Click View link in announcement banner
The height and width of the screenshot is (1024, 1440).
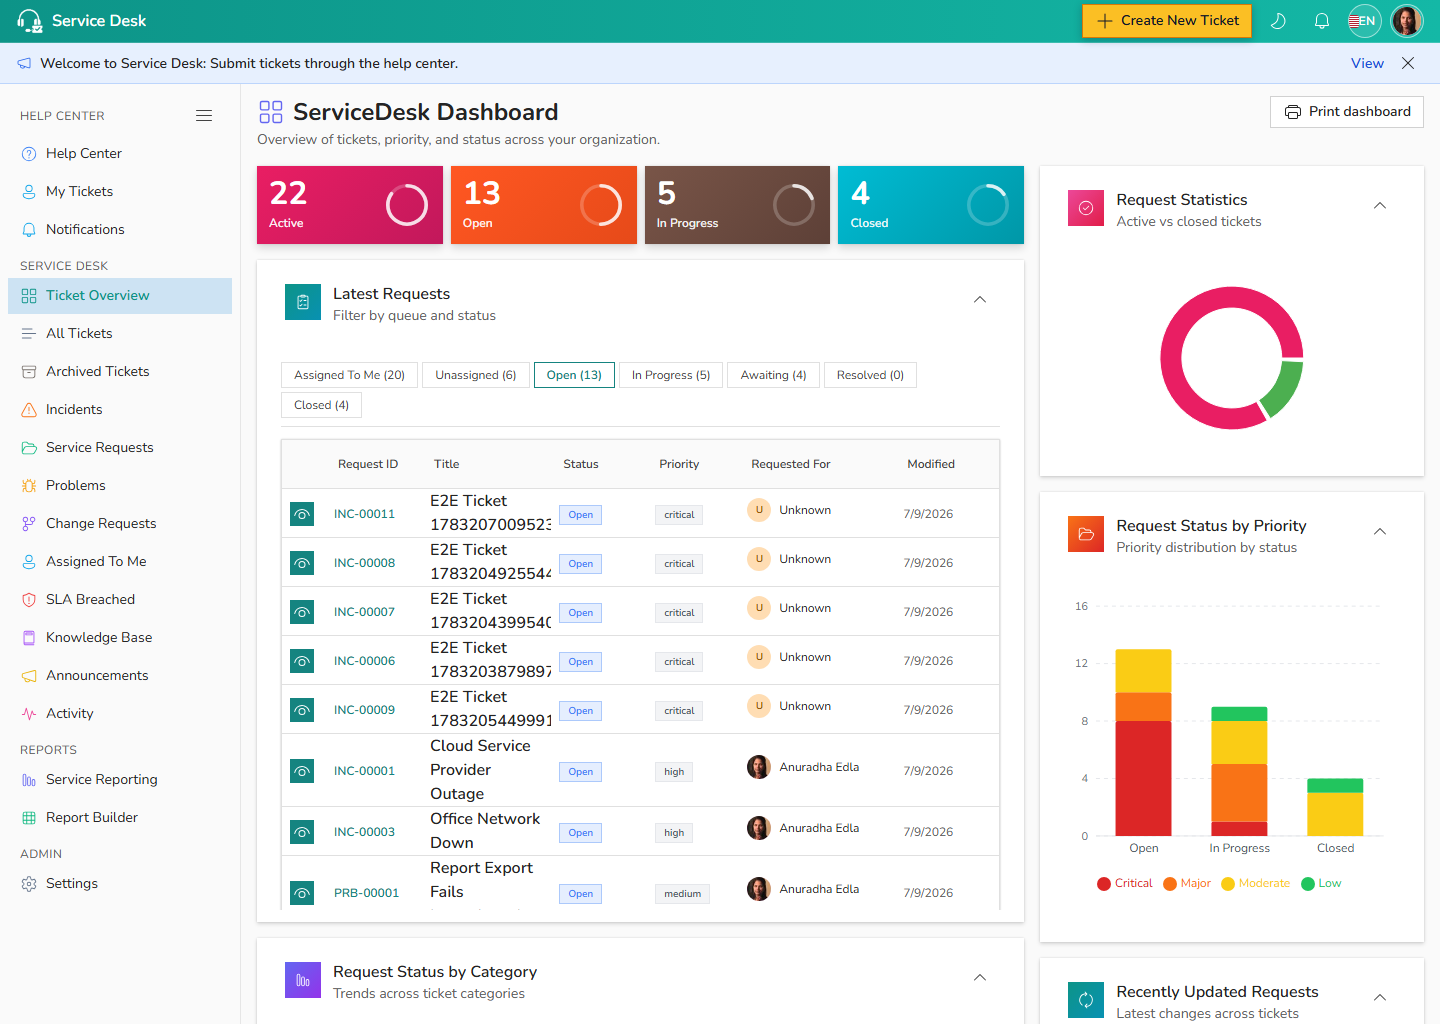[x=1367, y=63]
